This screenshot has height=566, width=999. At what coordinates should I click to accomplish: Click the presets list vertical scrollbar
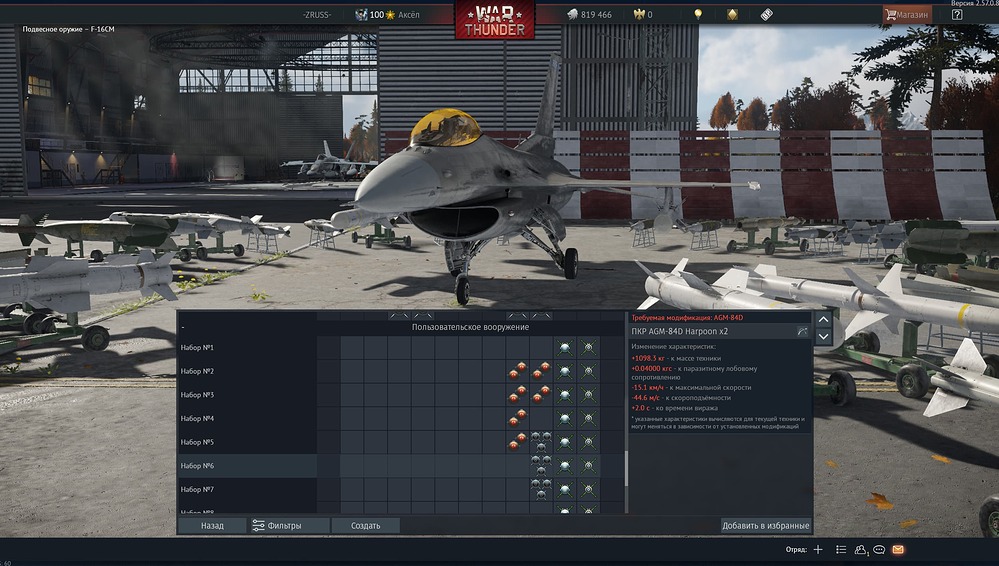626,468
